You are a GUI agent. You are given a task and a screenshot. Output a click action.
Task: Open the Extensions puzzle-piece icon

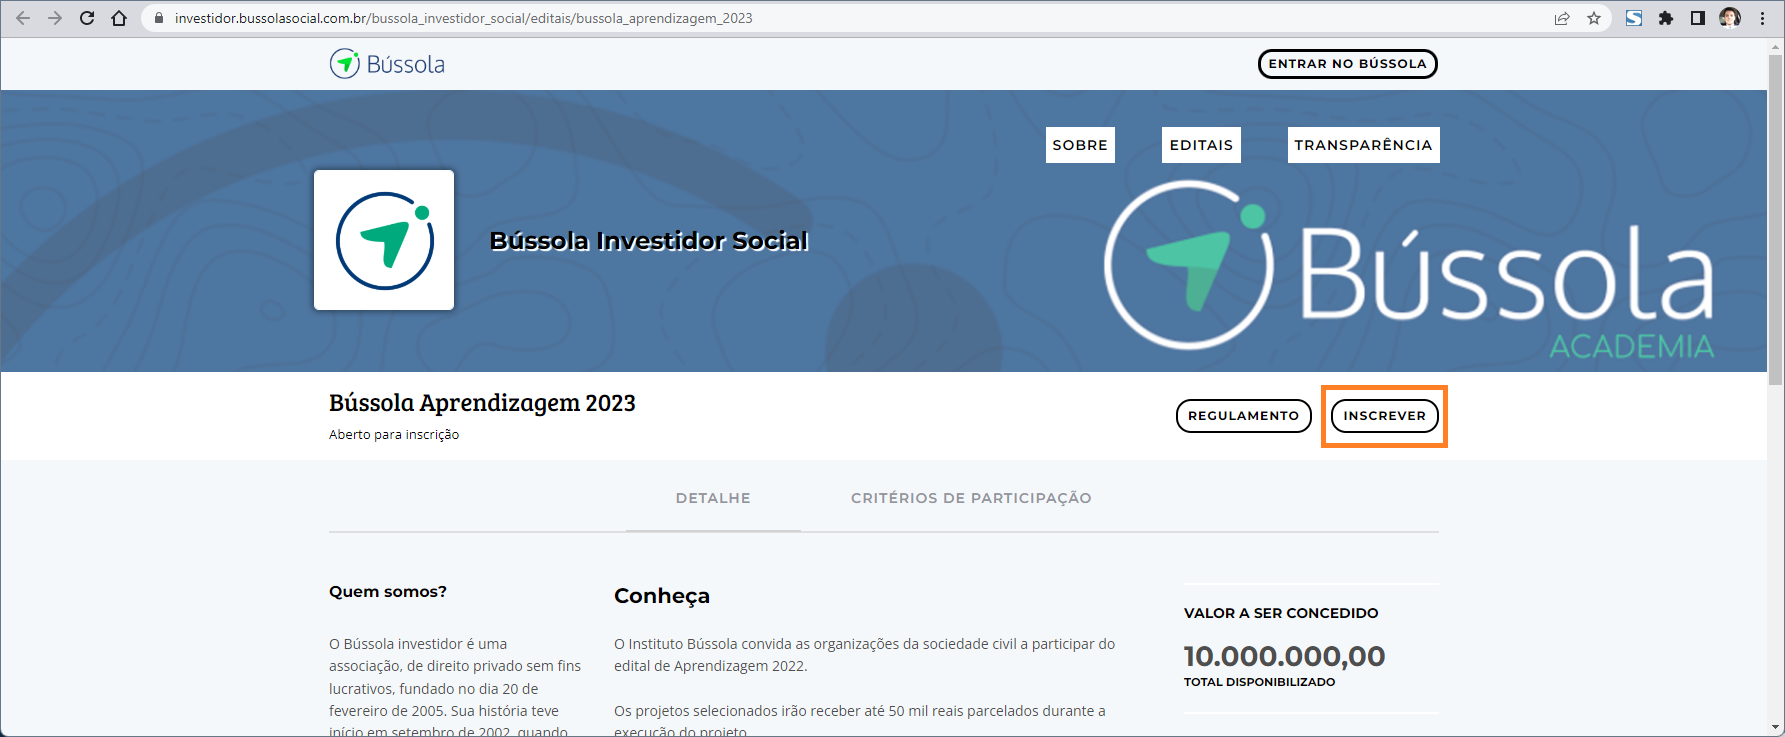click(1666, 18)
